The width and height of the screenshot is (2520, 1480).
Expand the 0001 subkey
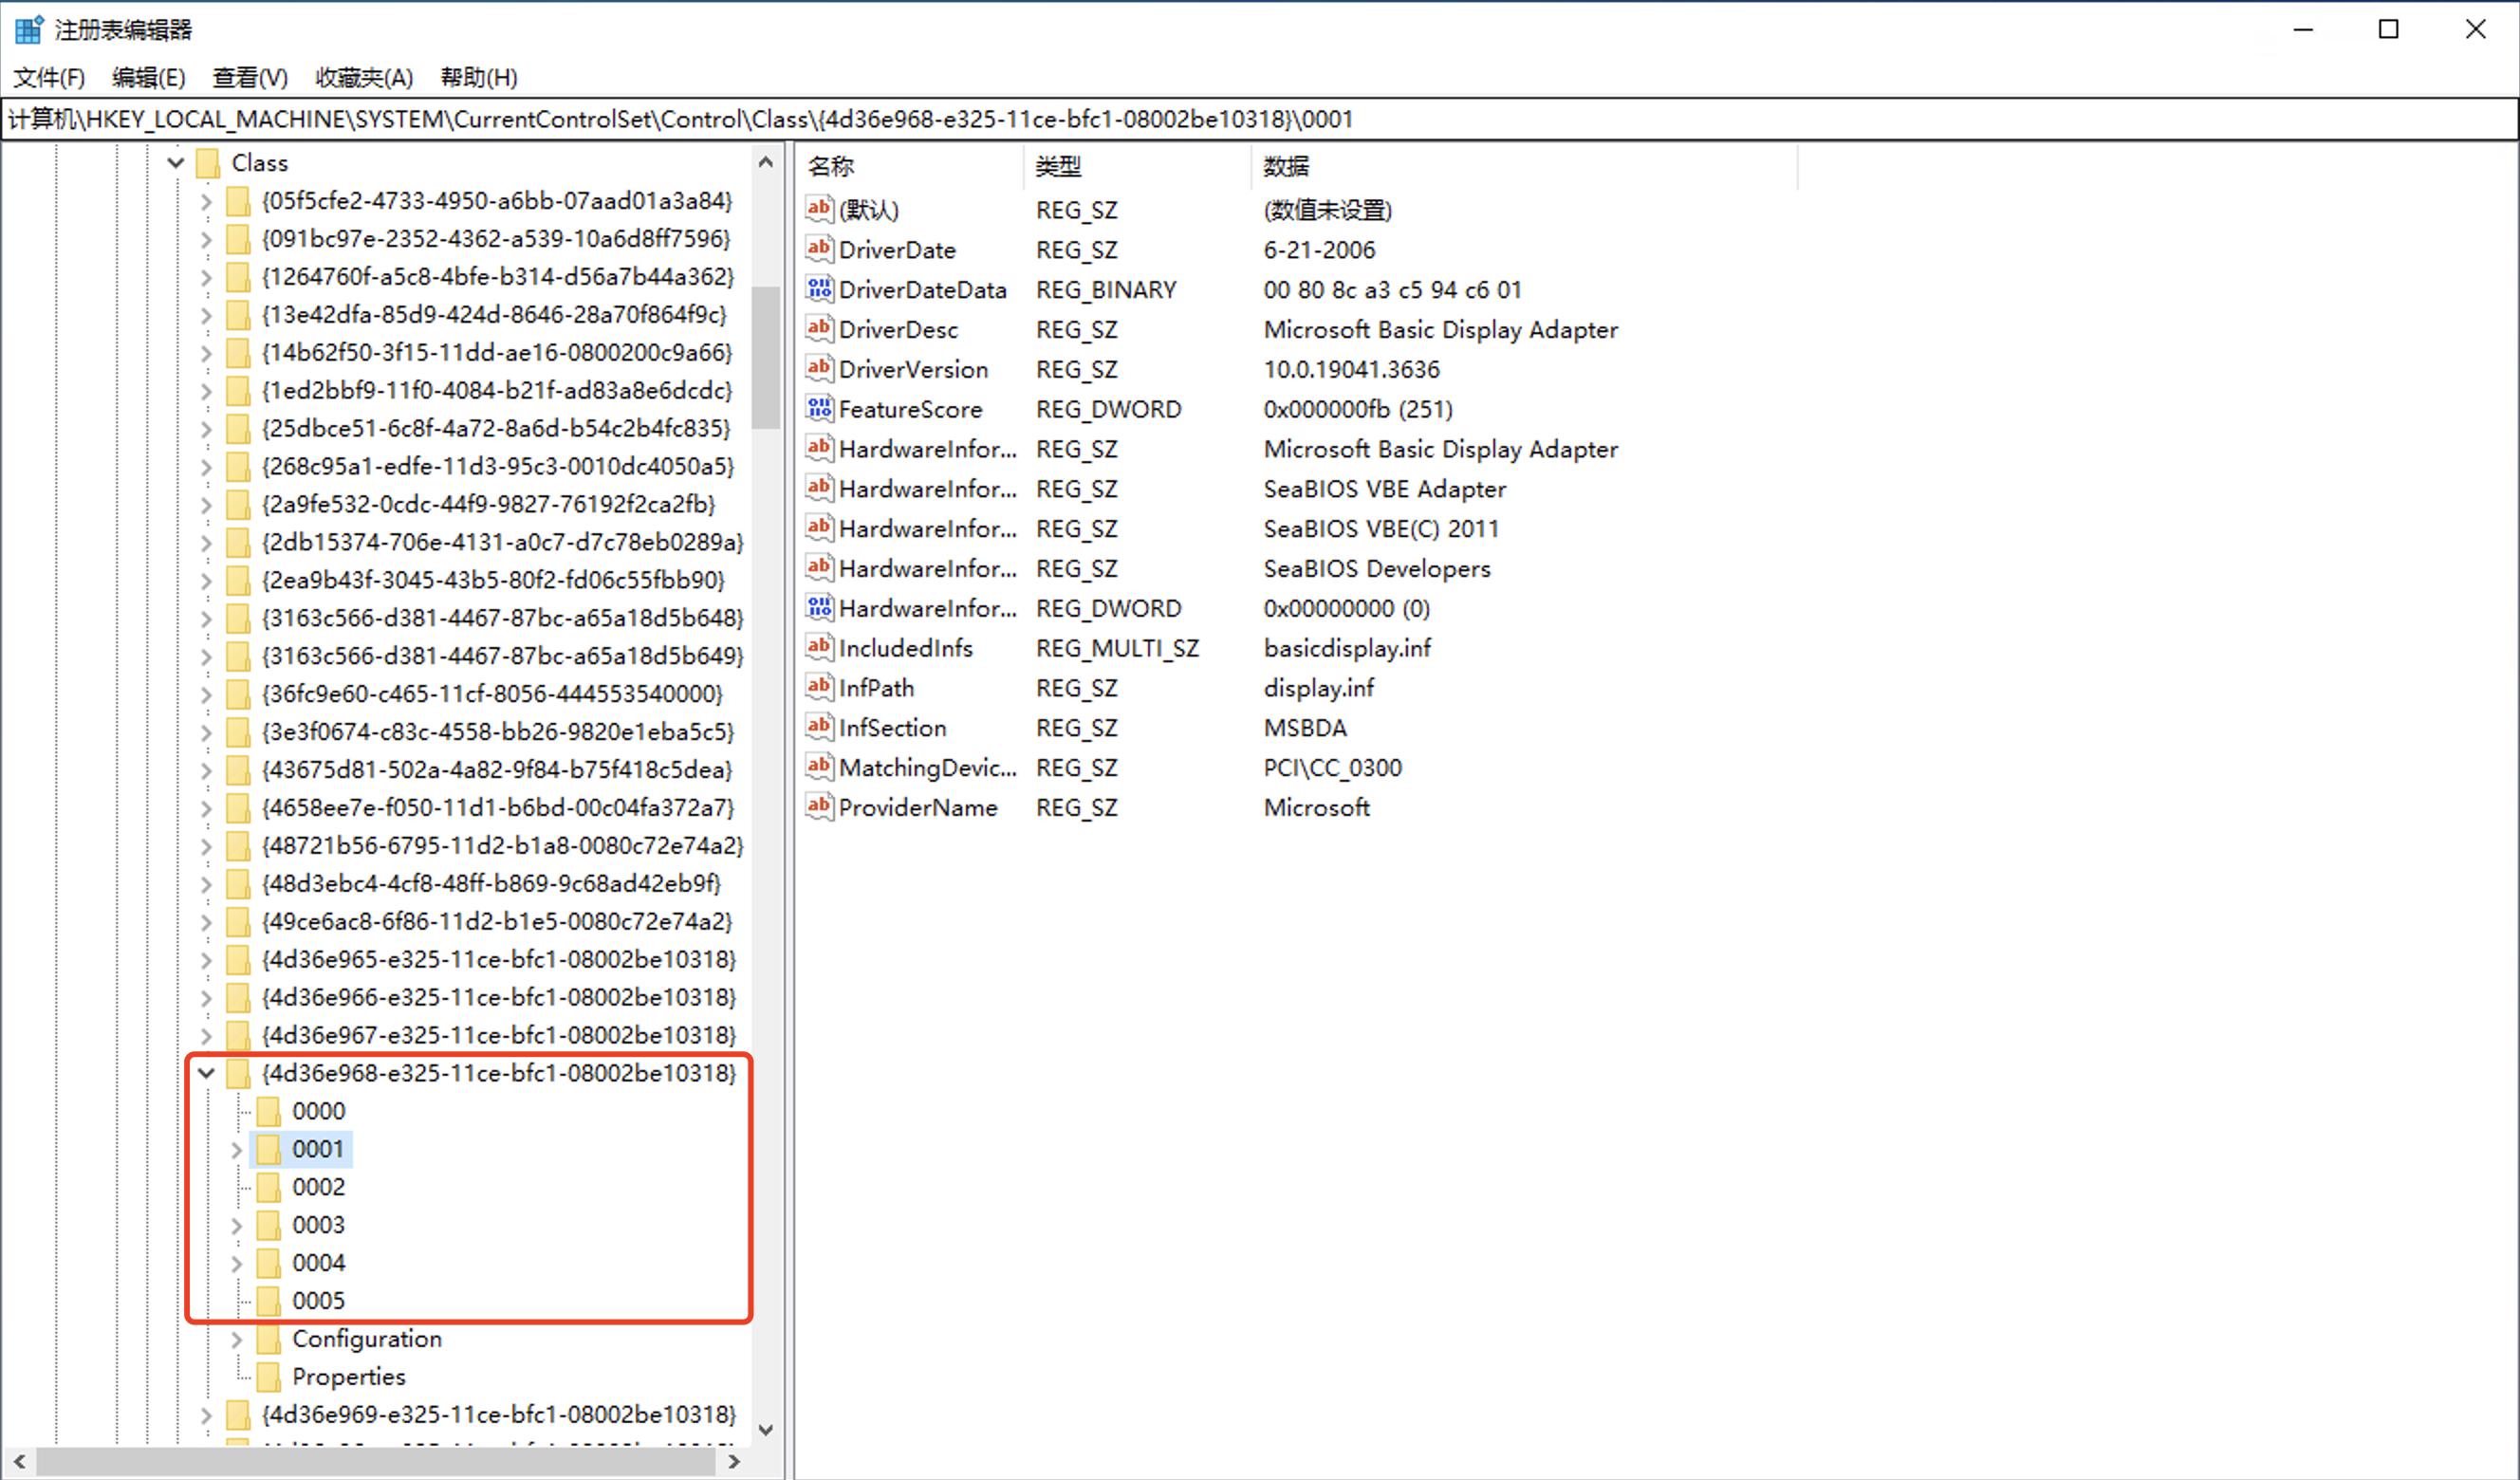(x=236, y=1150)
